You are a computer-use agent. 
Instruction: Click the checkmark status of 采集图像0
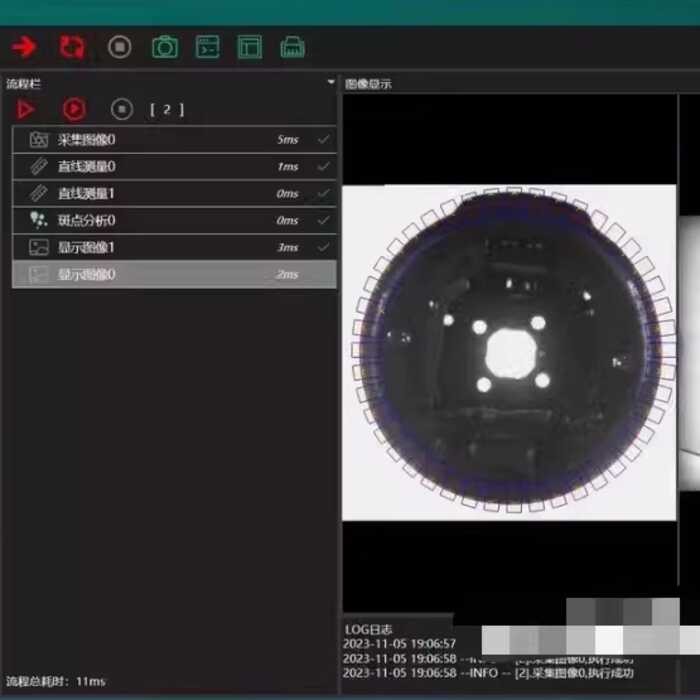click(x=324, y=139)
